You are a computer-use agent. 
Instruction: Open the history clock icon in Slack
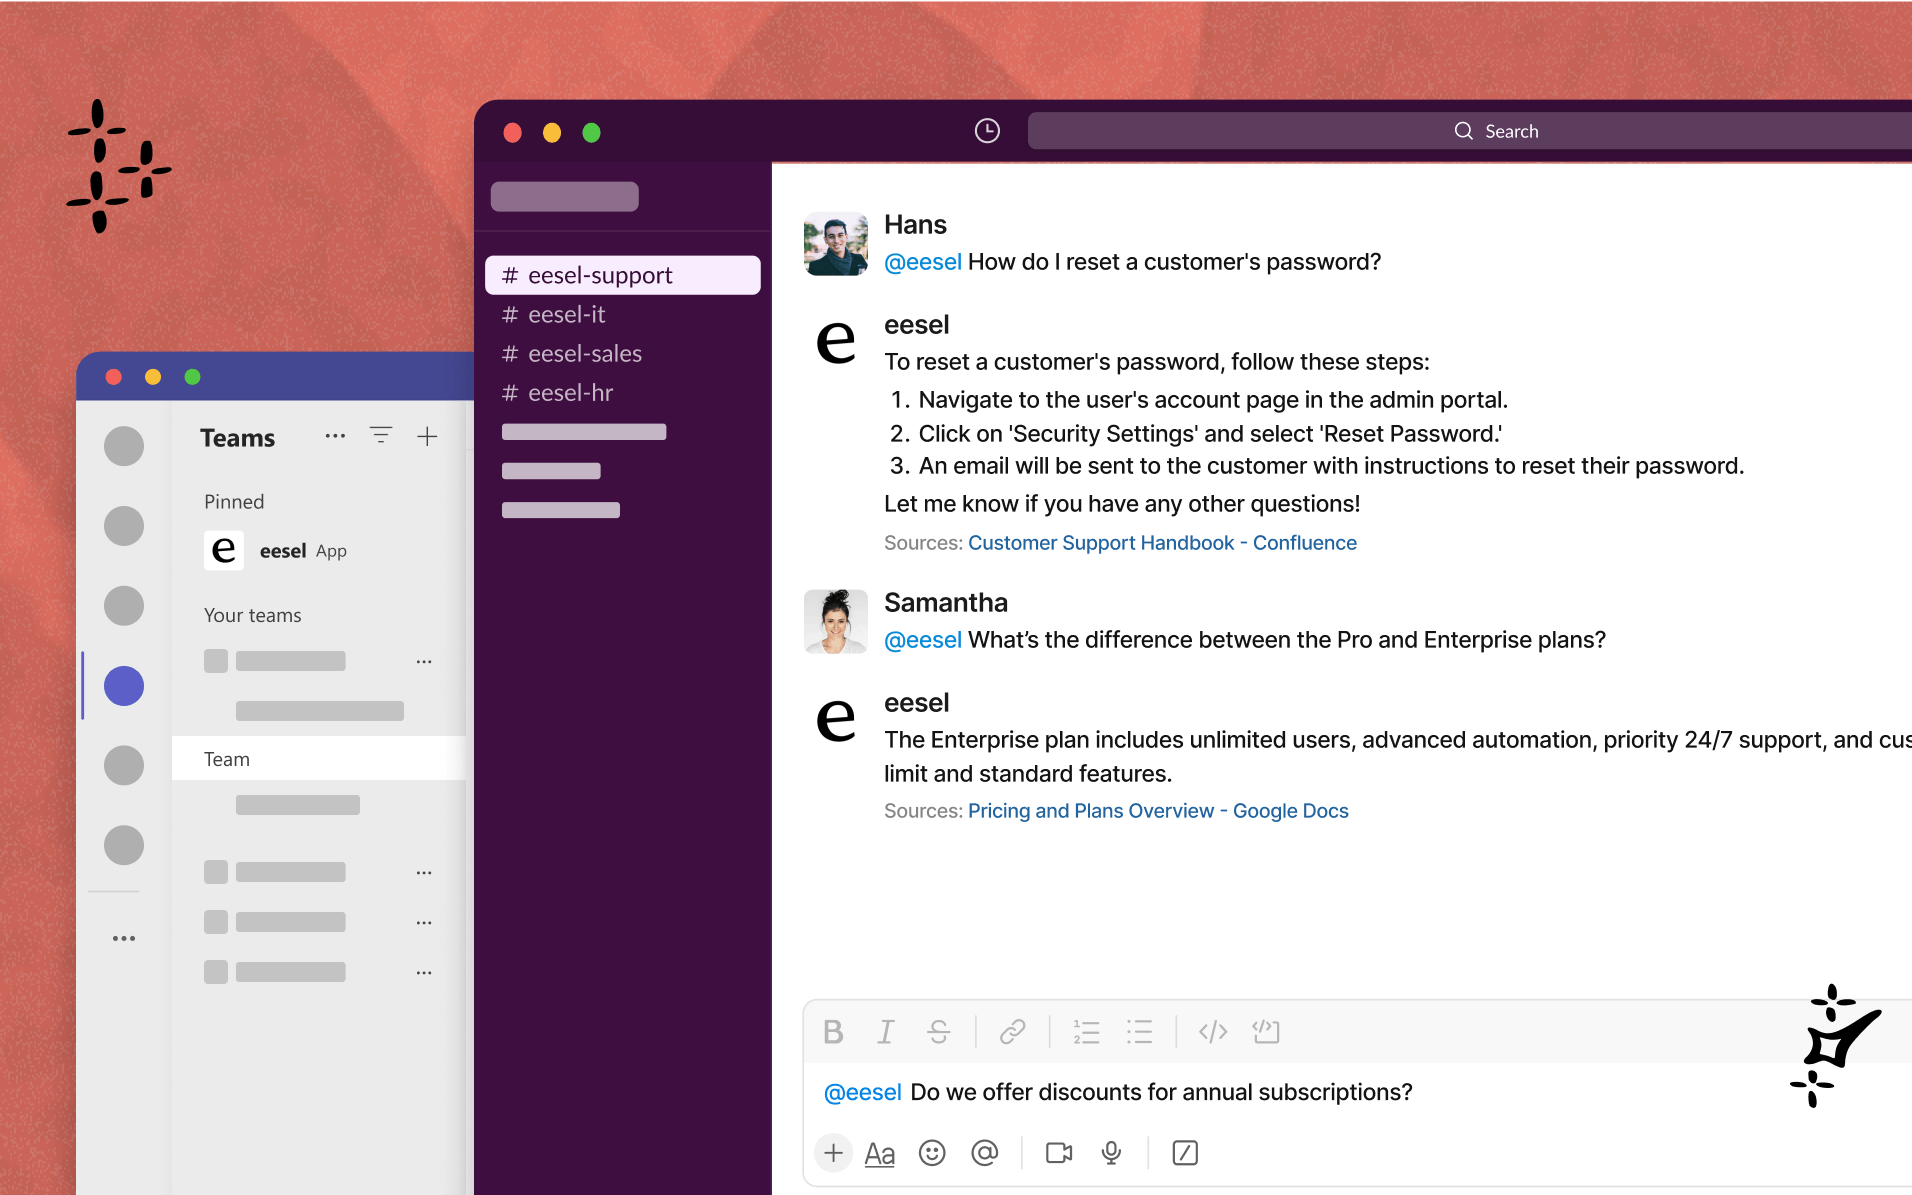tap(987, 131)
